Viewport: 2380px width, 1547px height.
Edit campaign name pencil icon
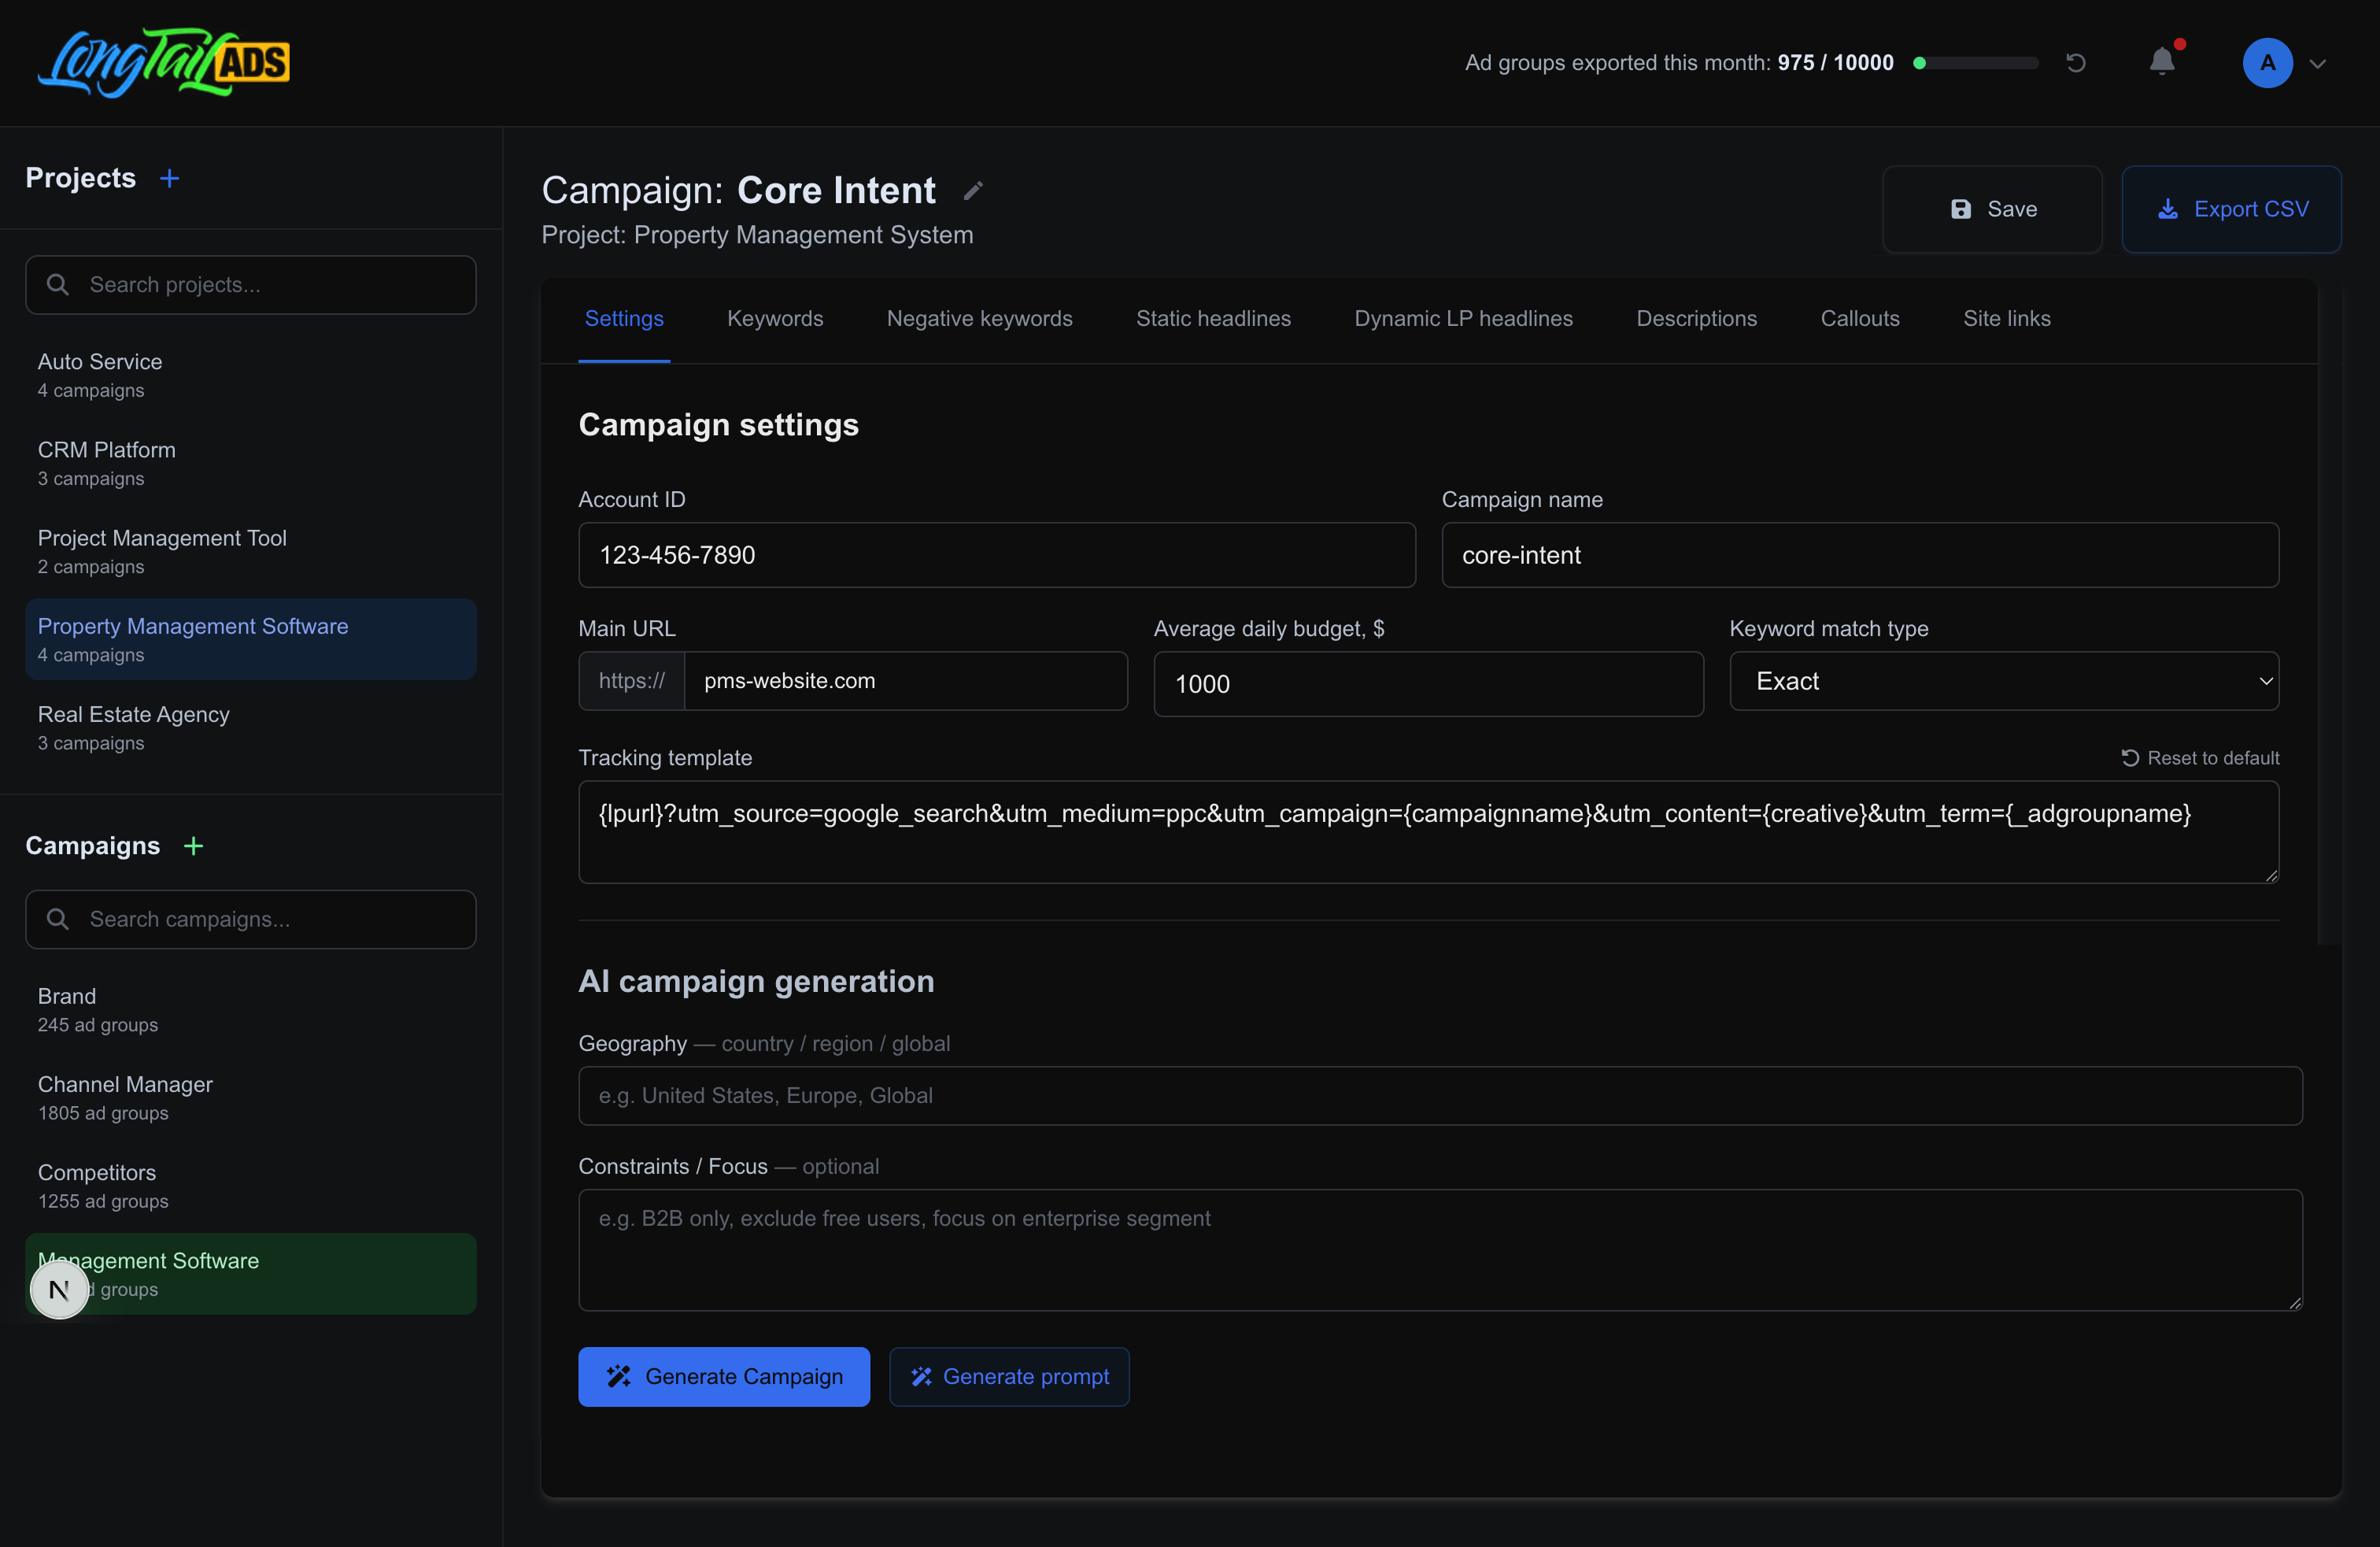click(x=973, y=191)
